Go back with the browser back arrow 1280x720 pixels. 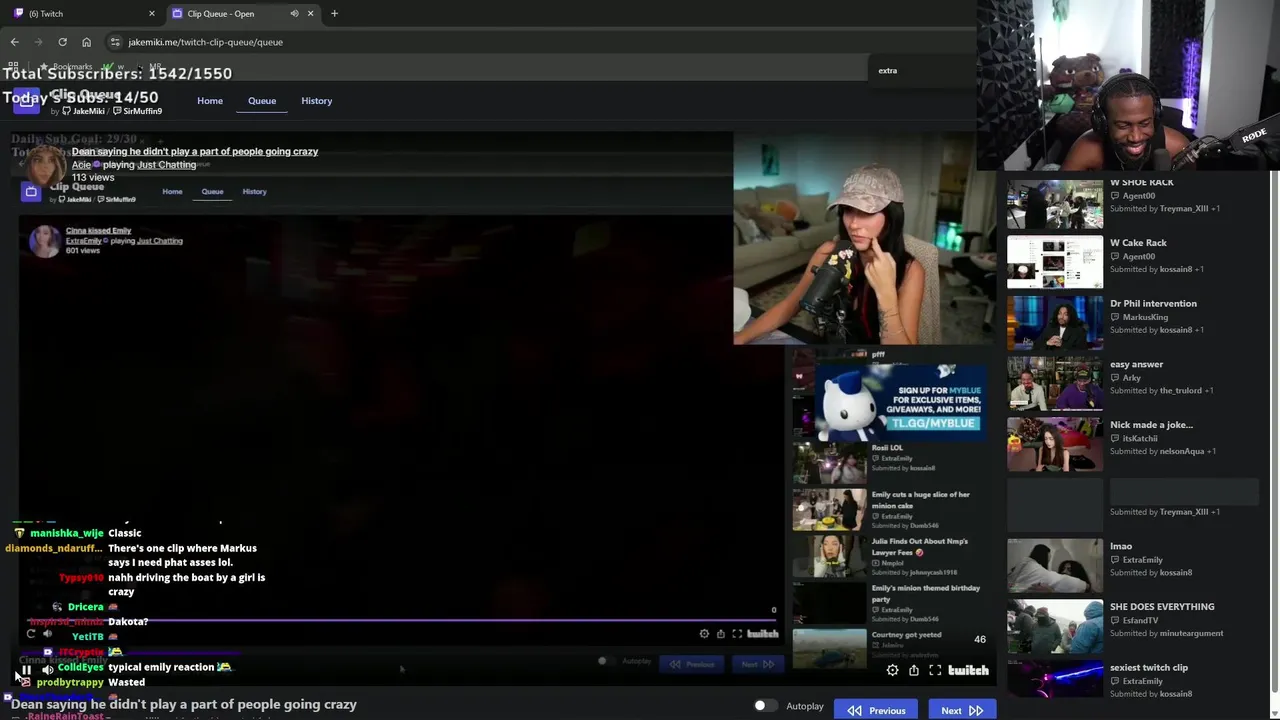click(14, 42)
